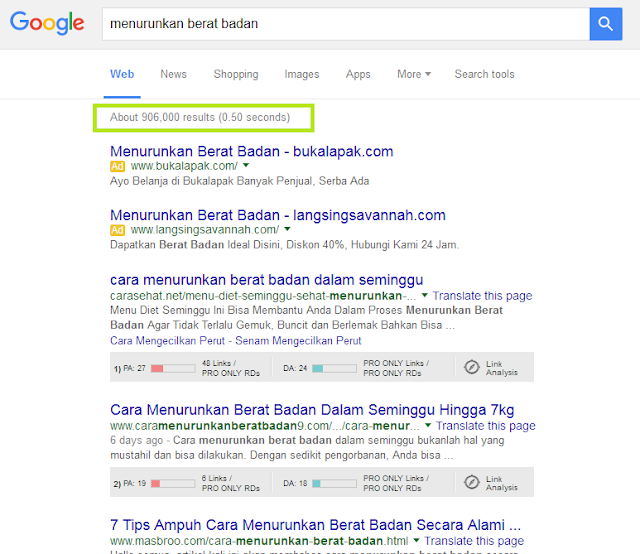Image resolution: width=640 pixels, height=554 pixels.
Task: Open Cara Menurunkan Berat Badan Hingga 7kg result
Action: [x=312, y=410]
